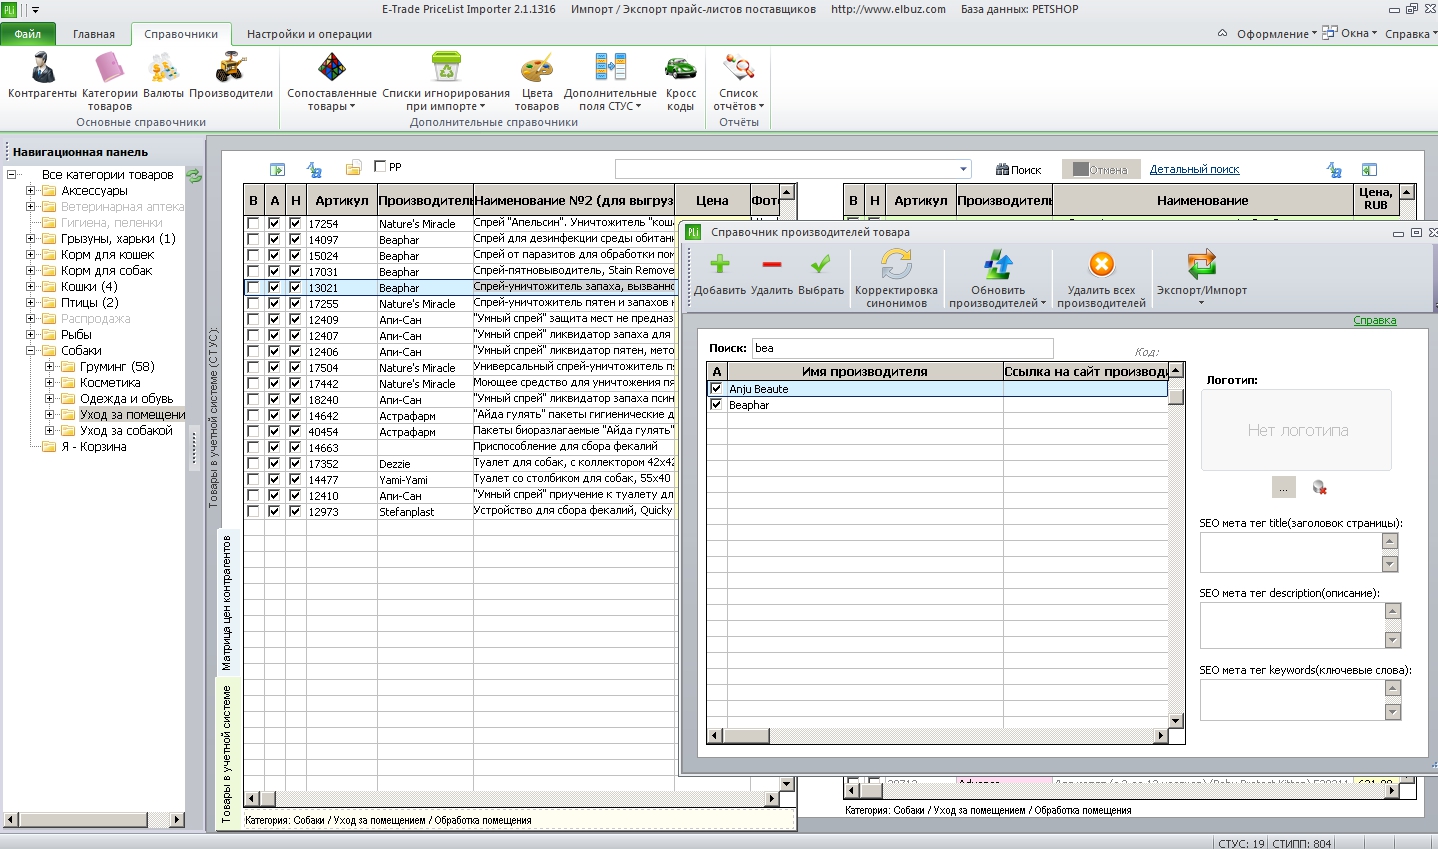This screenshot has width=1438, height=849.
Task: Open the Окна menu button
Action: [1350, 34]
